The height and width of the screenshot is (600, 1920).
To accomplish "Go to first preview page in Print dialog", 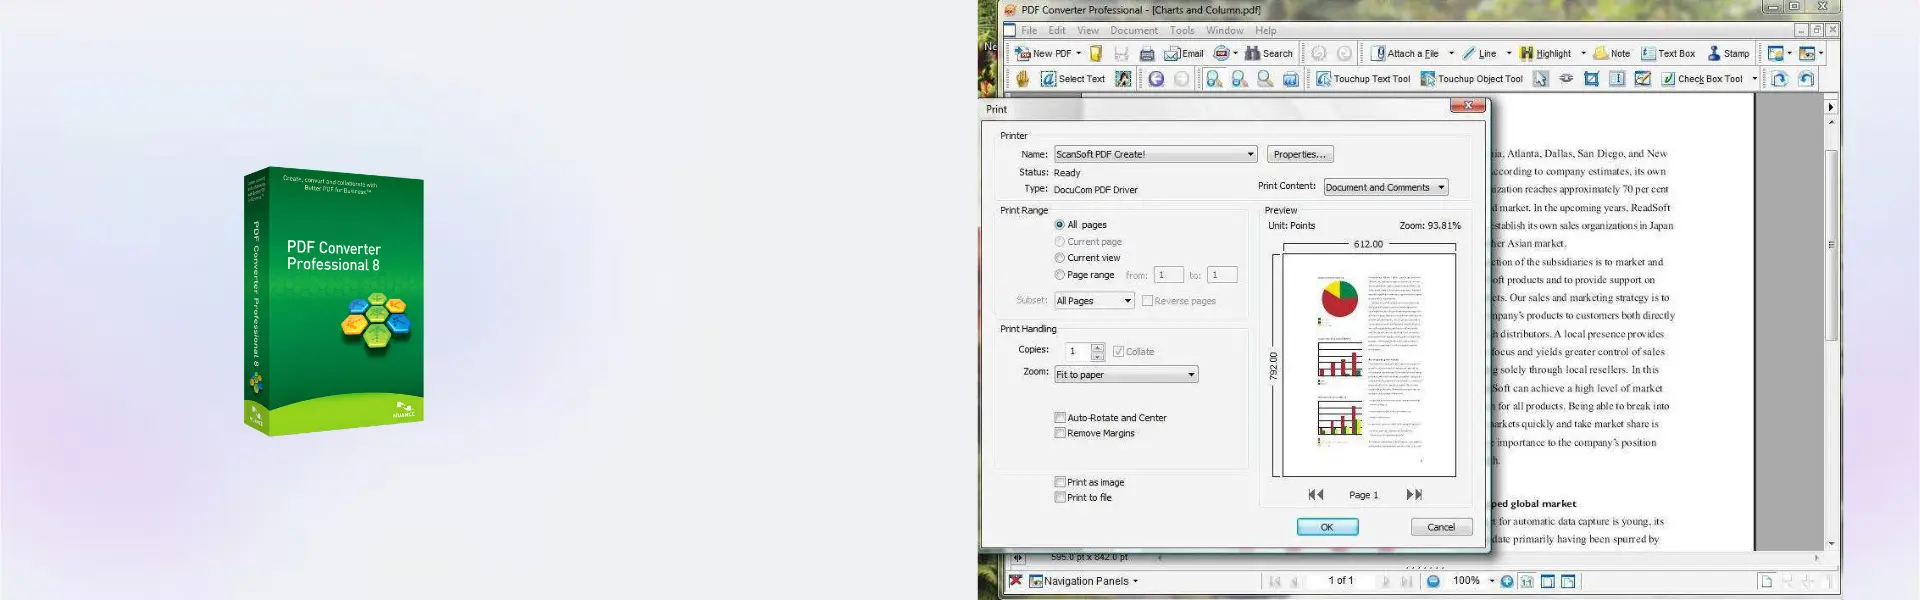I will (x=1316, y=495).
